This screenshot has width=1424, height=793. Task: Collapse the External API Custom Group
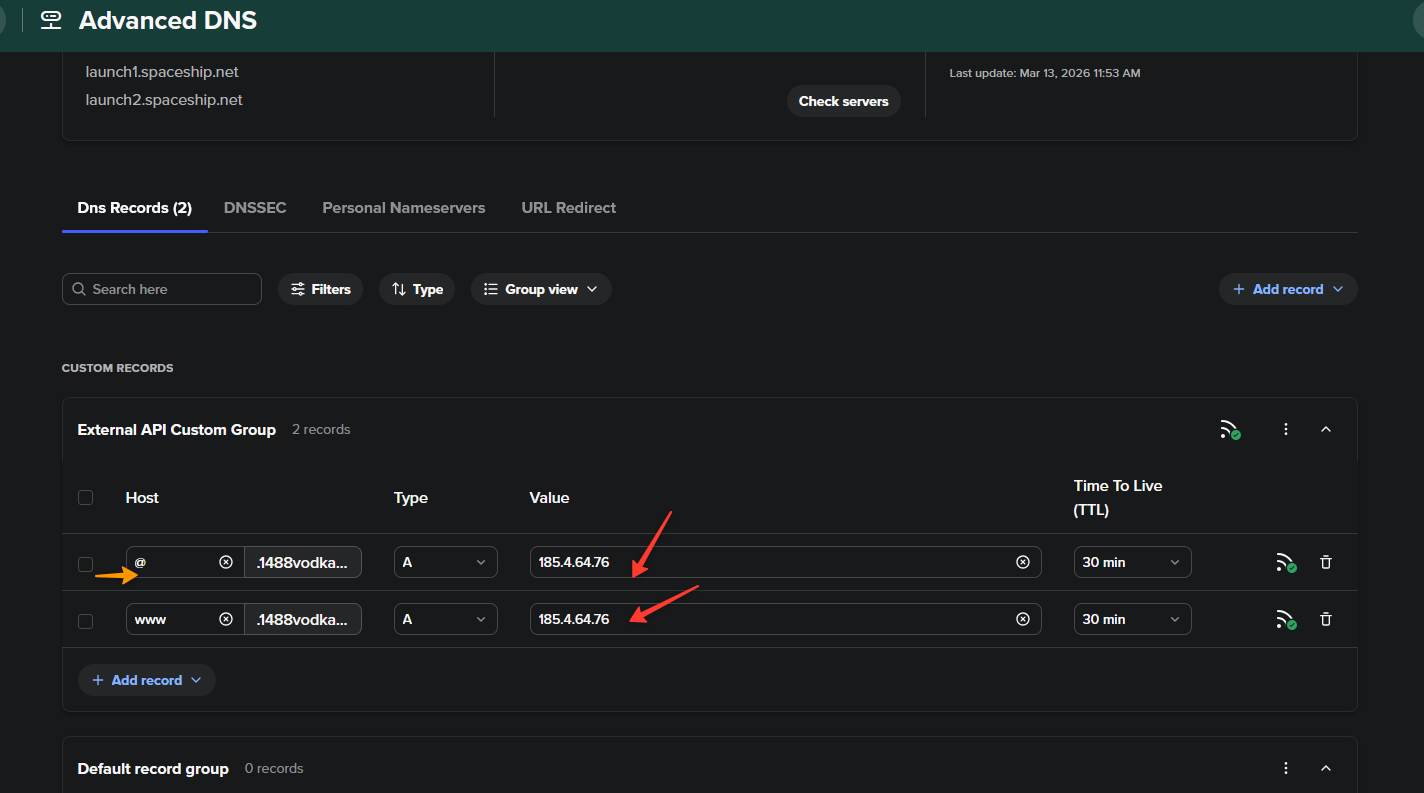(1326, 430)
